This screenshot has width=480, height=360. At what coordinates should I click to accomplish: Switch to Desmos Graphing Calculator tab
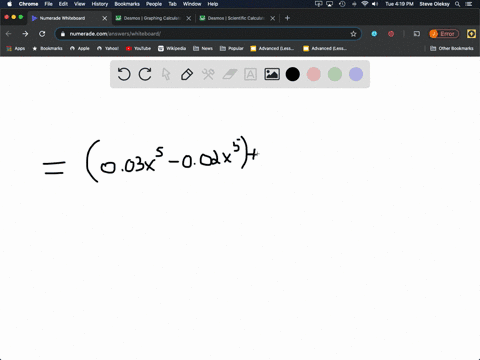[x=152, y=18]
